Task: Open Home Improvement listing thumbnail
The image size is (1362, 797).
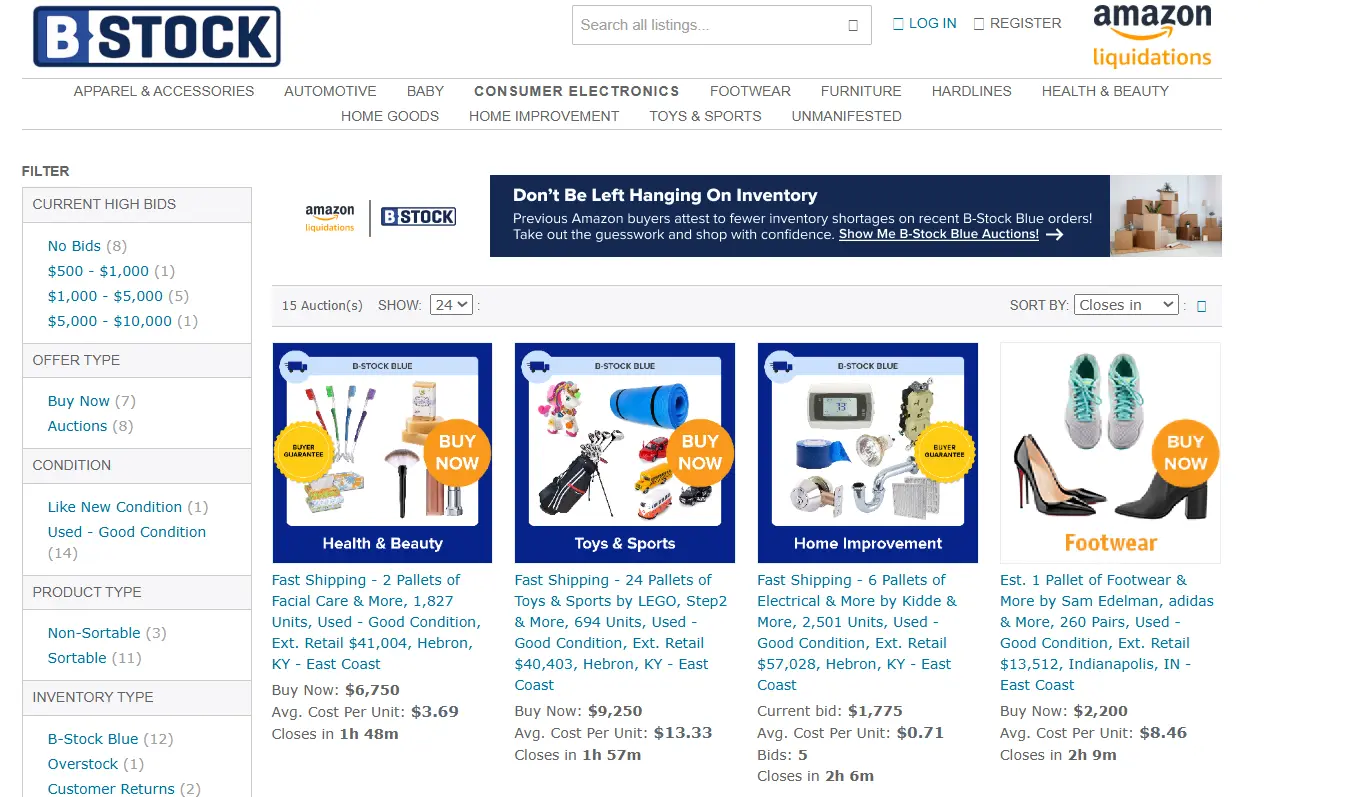Action: click(868, 453)
